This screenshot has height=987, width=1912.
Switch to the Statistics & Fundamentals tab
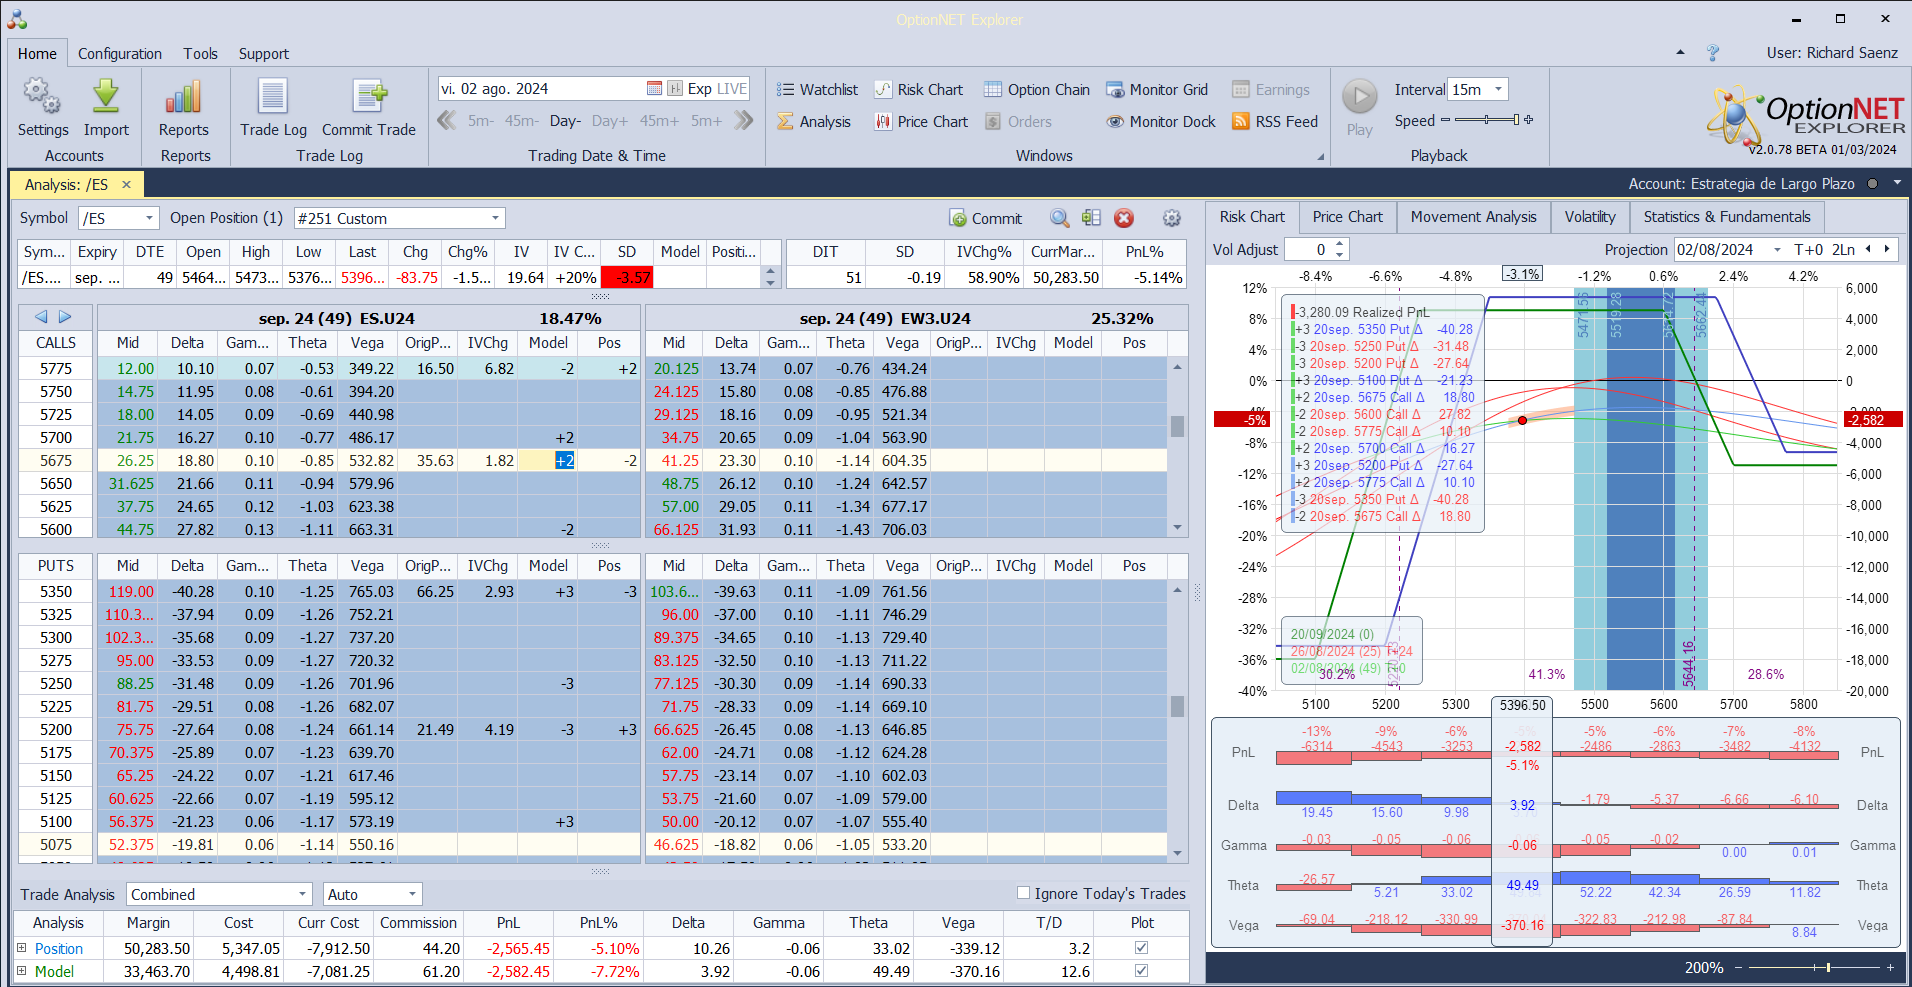point(1726,217)
